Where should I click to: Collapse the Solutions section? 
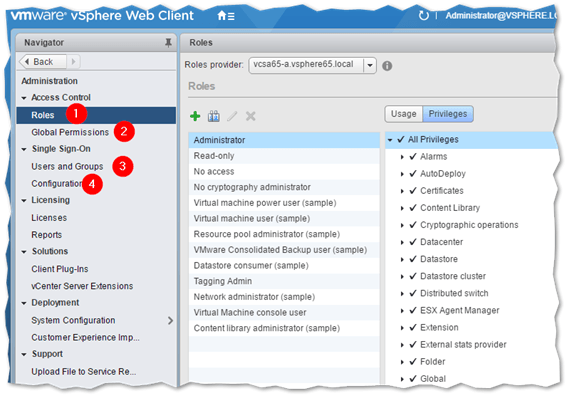(x=24, y=252)
